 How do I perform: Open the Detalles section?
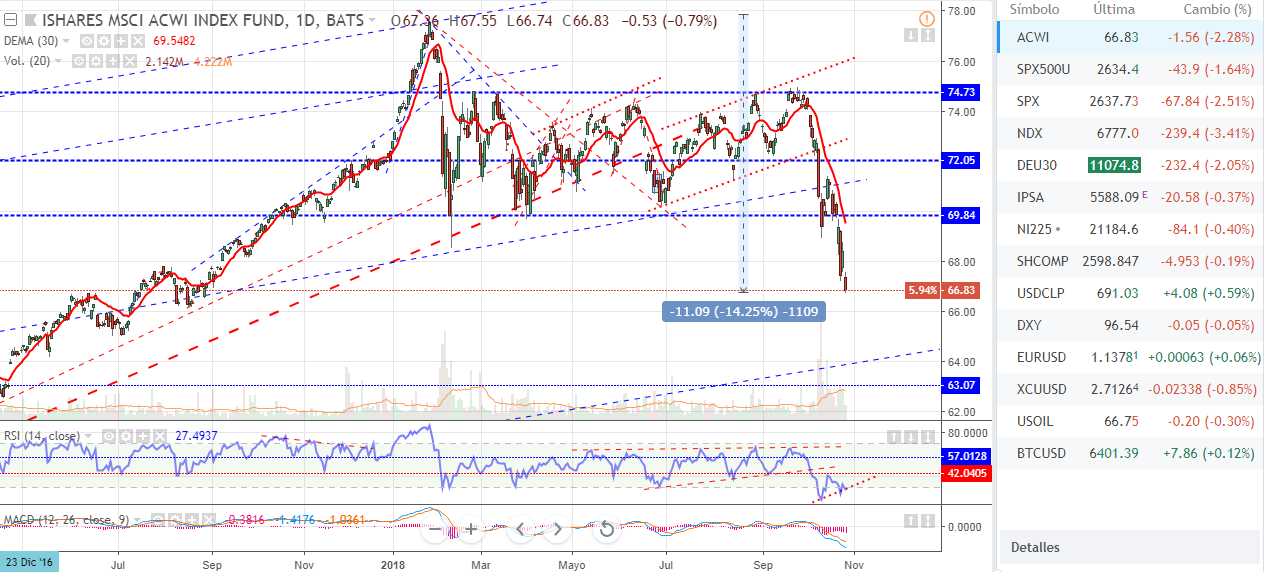[x=1130, y=547]
